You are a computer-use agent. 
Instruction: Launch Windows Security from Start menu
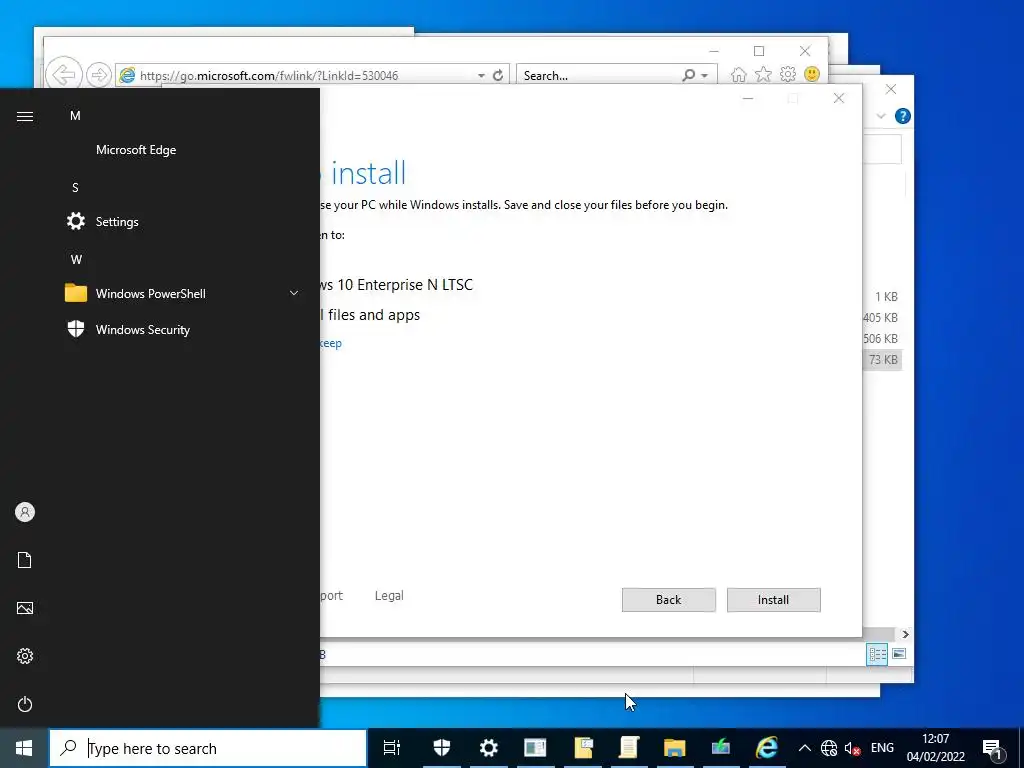(142, 329)
